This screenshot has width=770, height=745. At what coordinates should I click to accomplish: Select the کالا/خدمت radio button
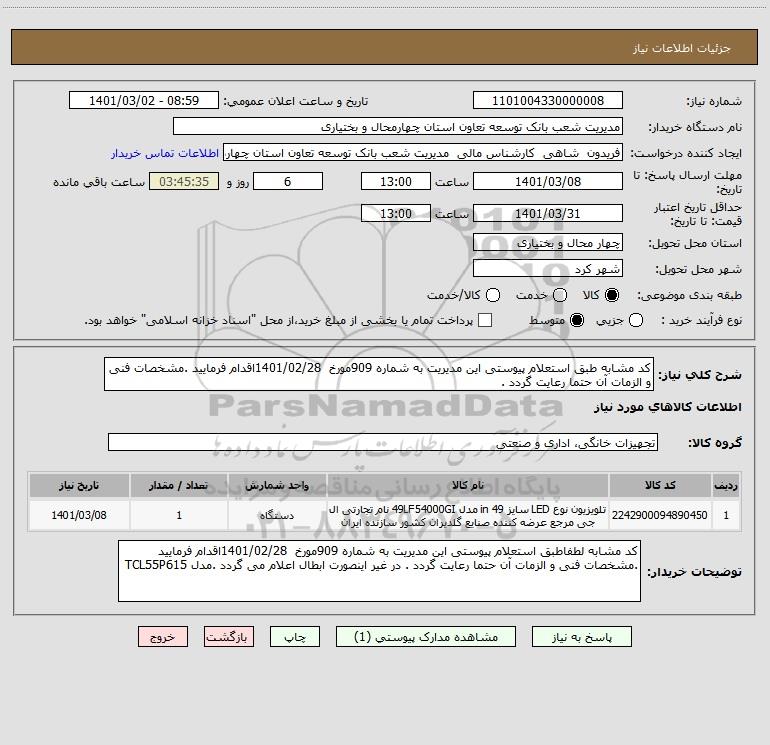493,295
